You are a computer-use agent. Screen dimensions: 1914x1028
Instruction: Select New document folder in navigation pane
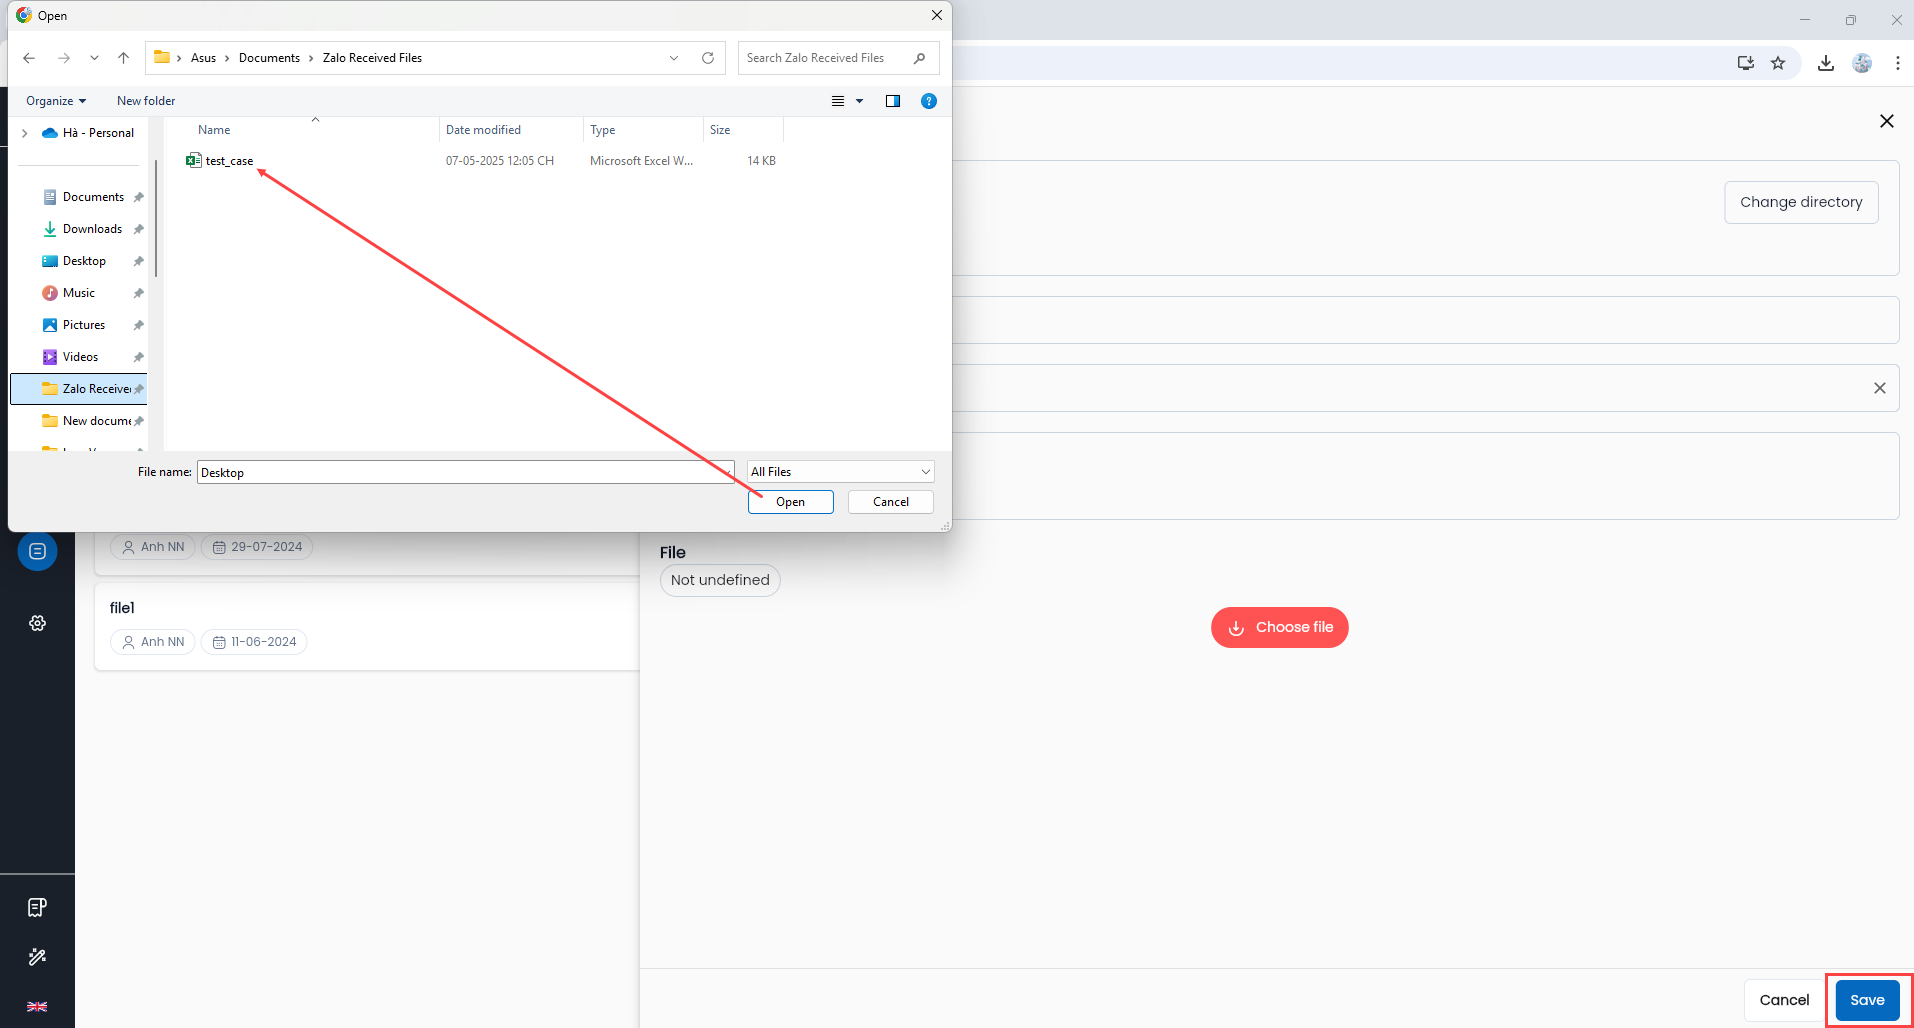[92, 421]
